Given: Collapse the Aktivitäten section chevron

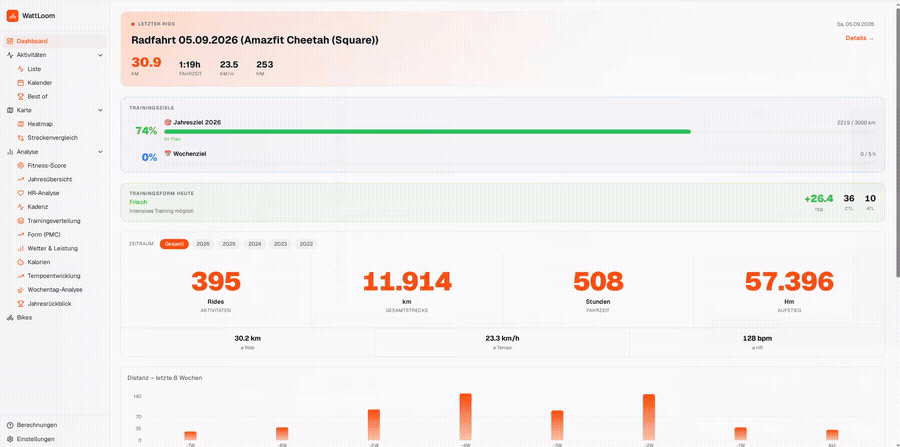Looking at the screenshot, I should coord(100,55).
